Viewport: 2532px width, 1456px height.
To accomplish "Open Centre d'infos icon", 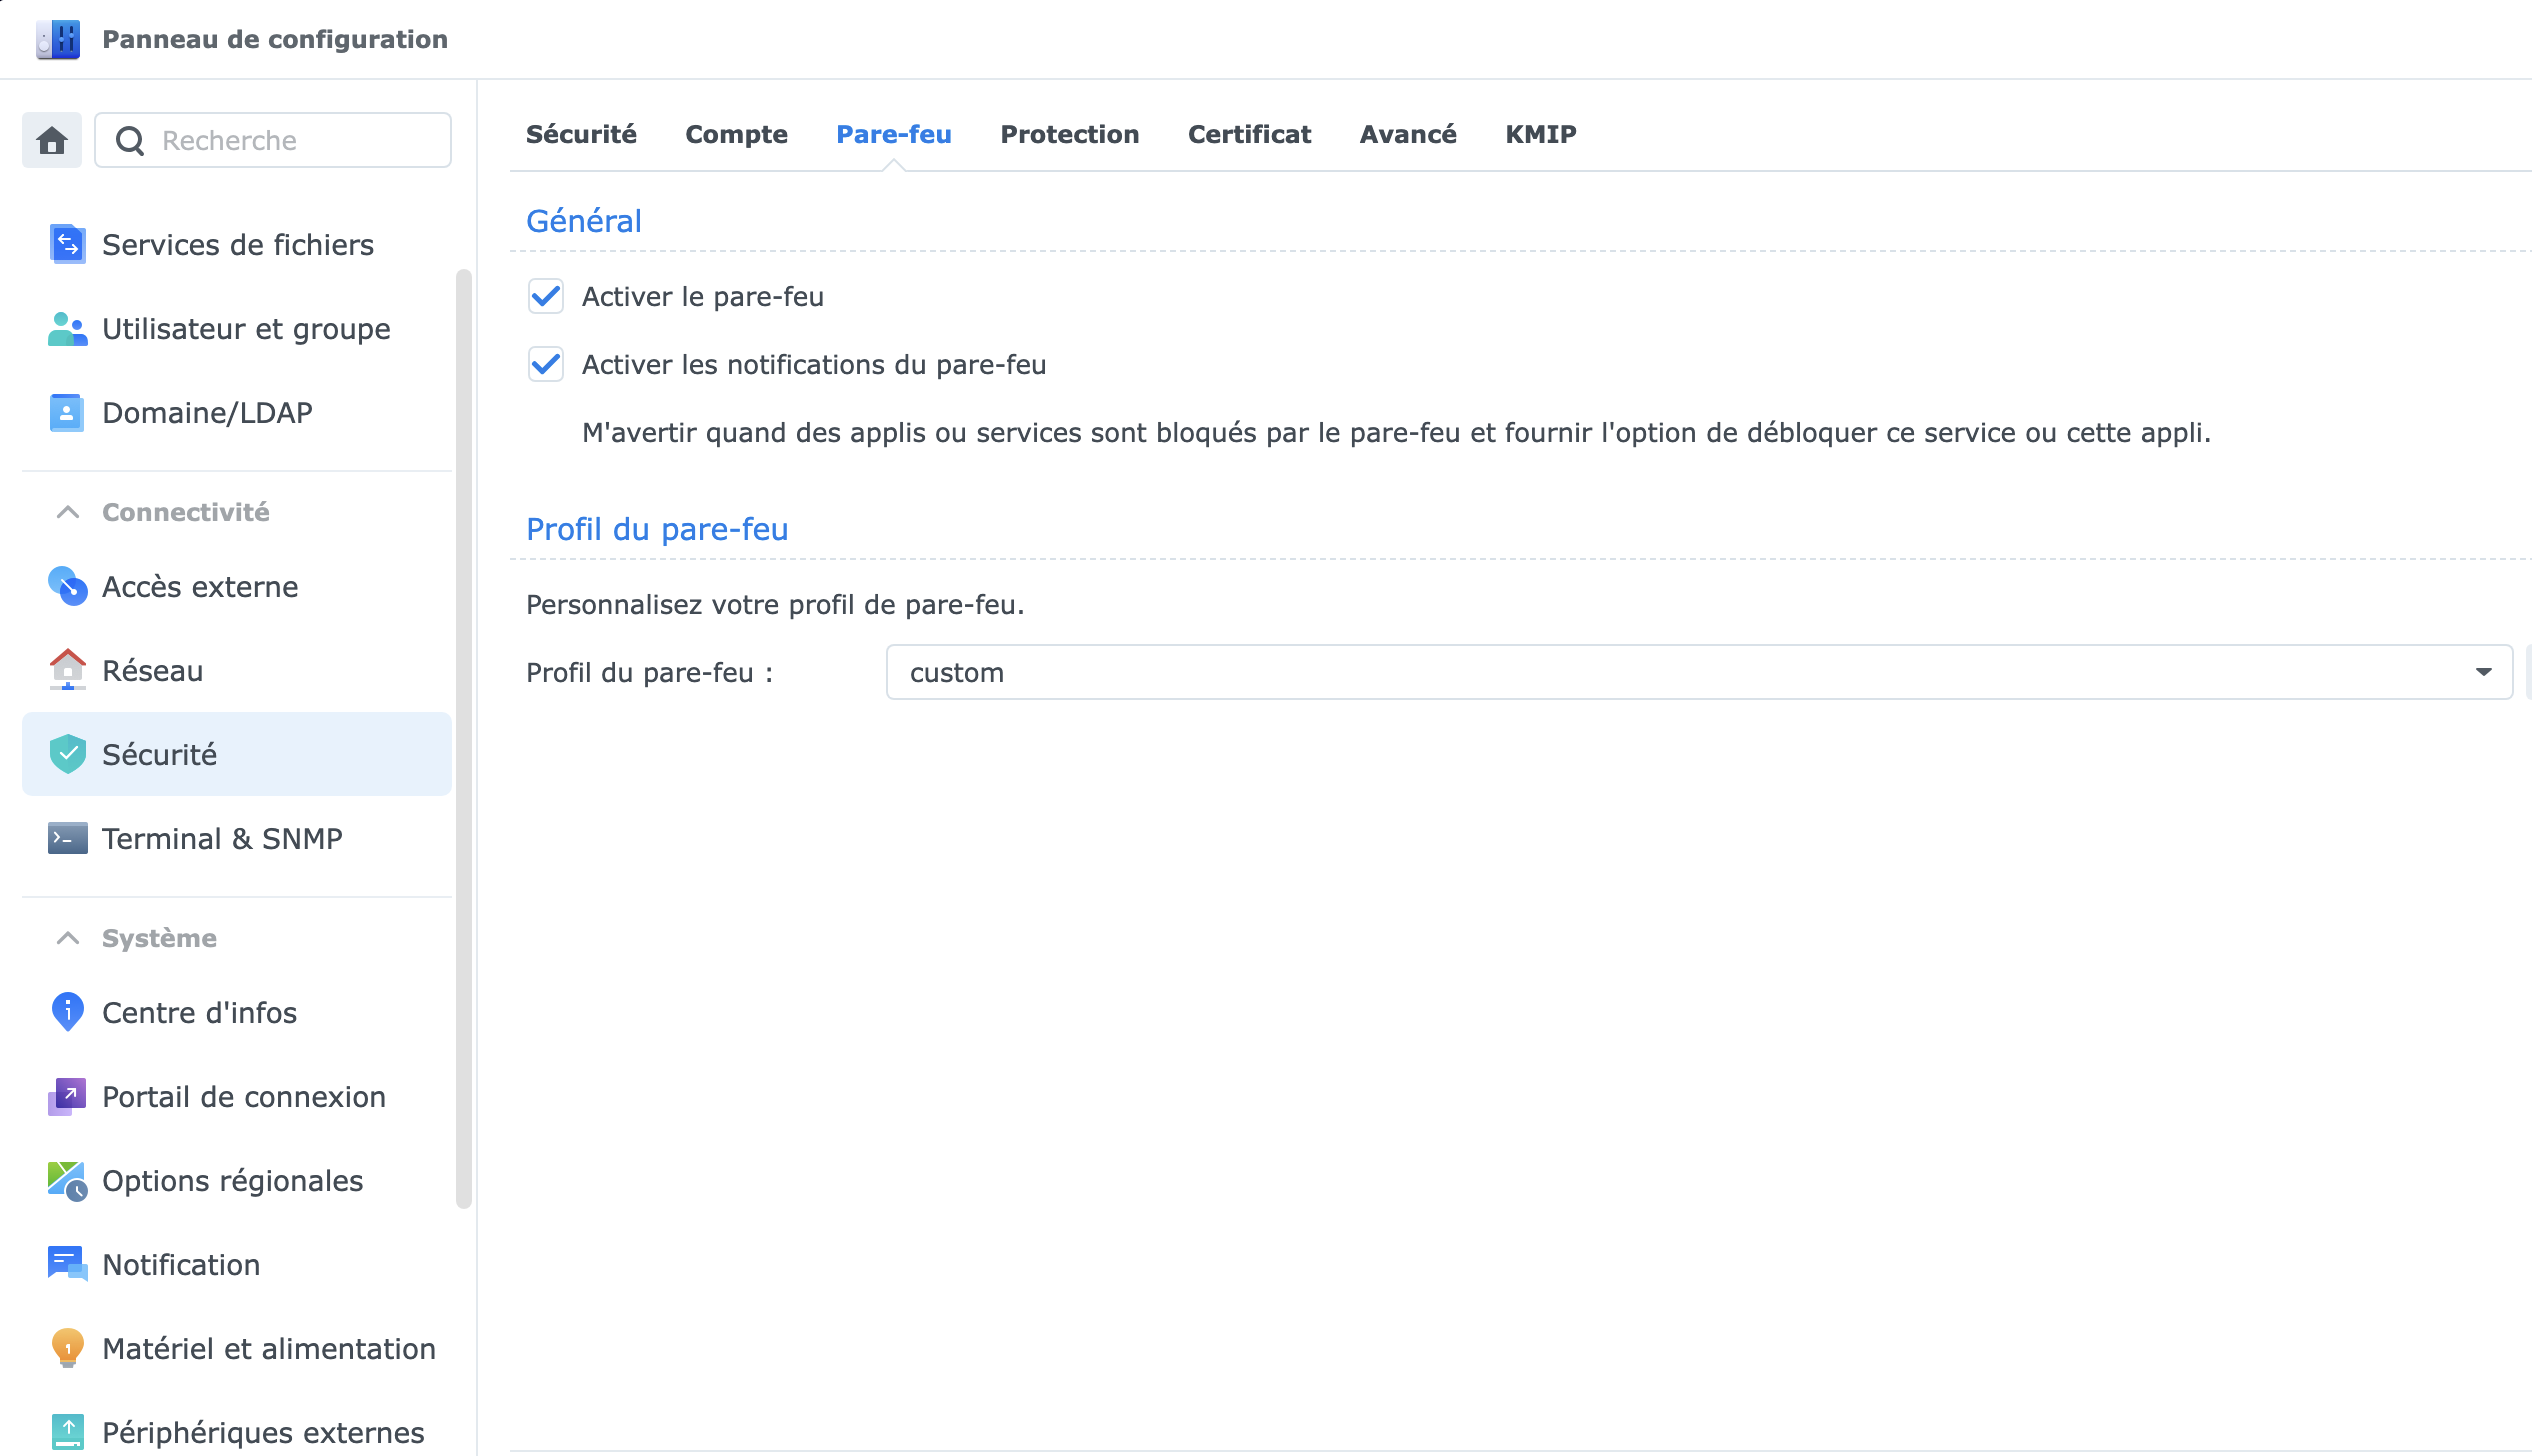I will click(x=67, y=1013).
